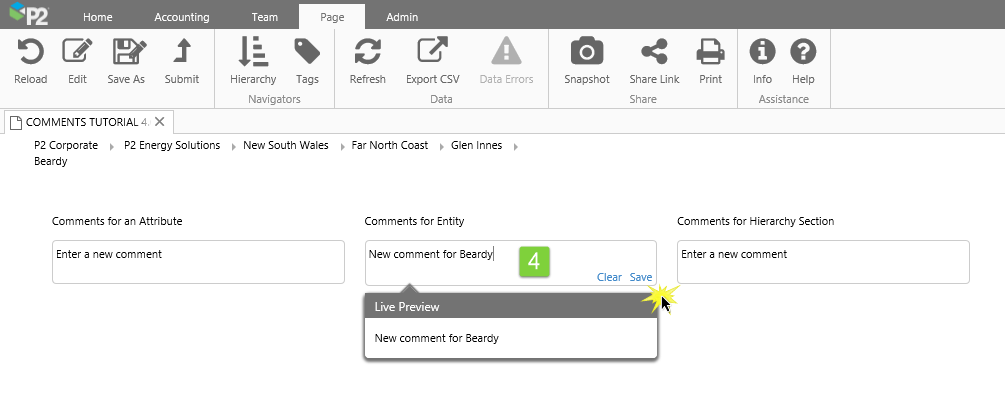Click the Reload icon in the ribbon
This screenshot has height=406, width=1005.
31,52
